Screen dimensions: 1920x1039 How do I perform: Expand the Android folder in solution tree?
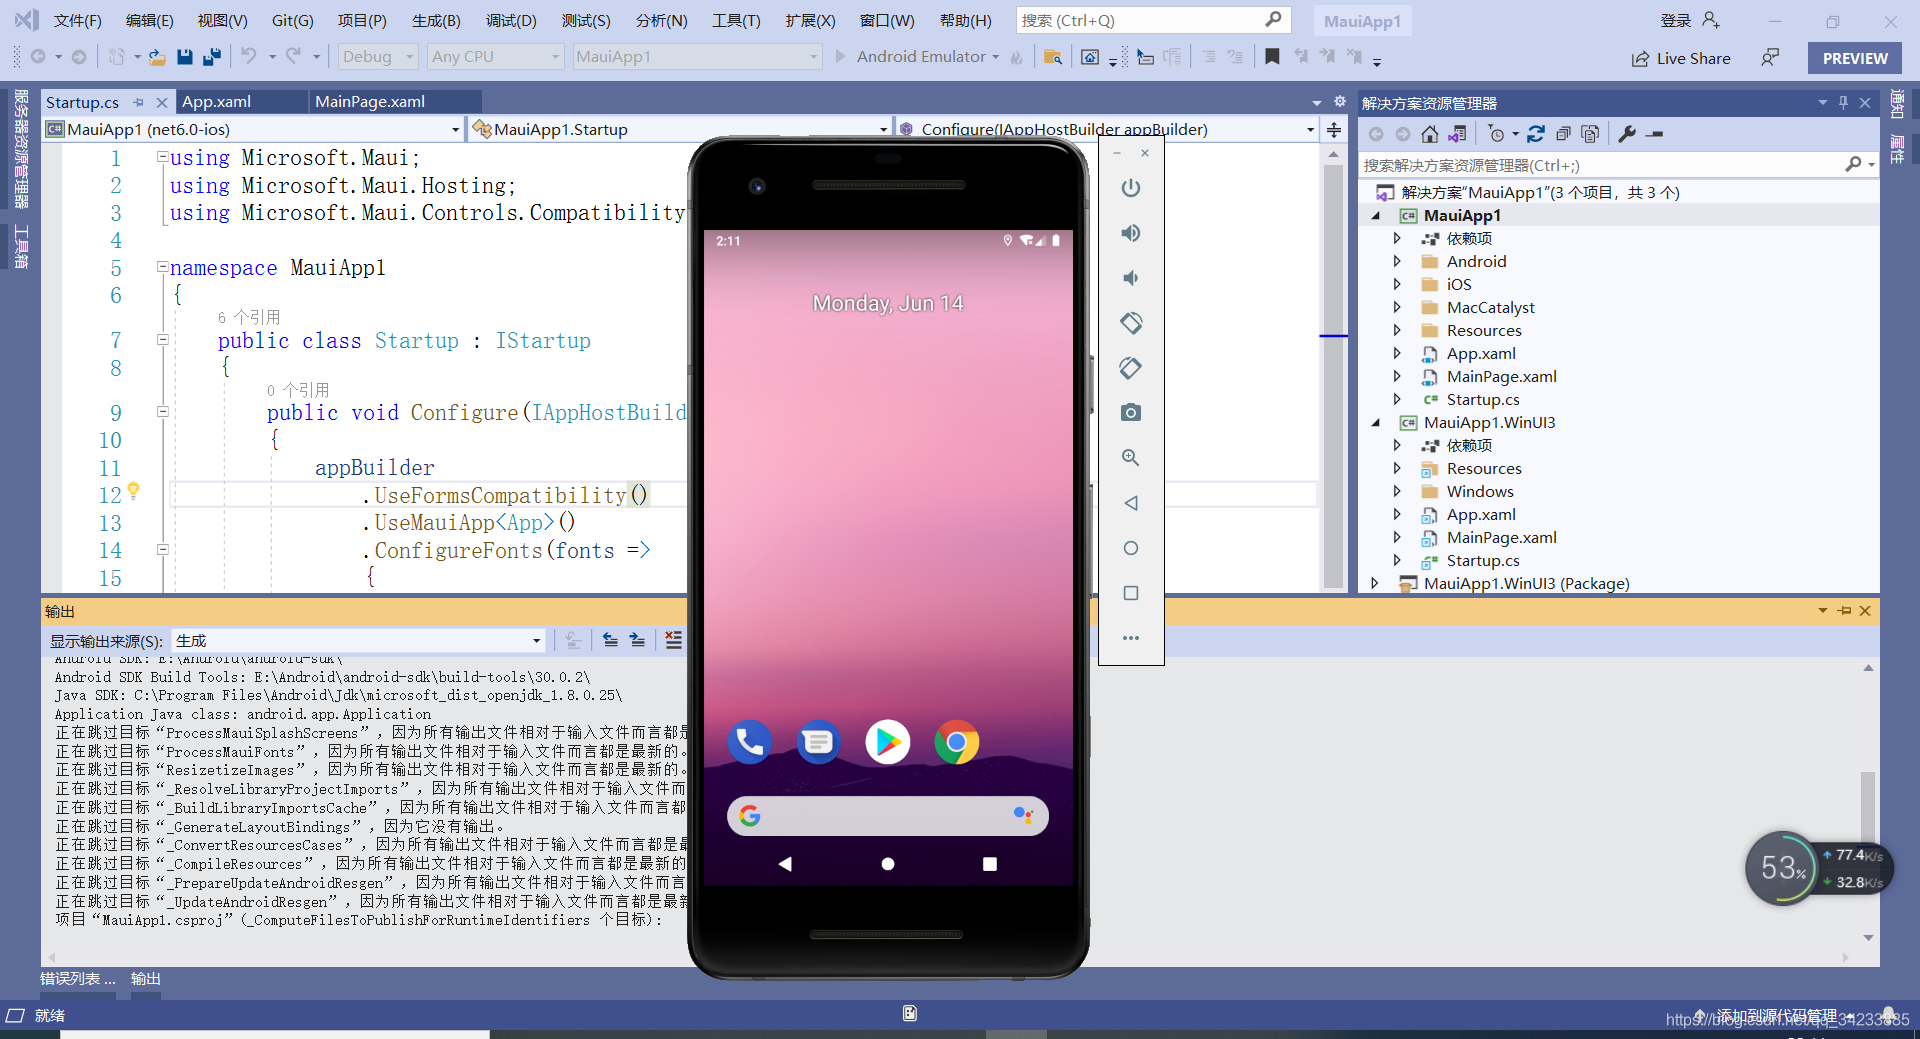pos(1397,261)
